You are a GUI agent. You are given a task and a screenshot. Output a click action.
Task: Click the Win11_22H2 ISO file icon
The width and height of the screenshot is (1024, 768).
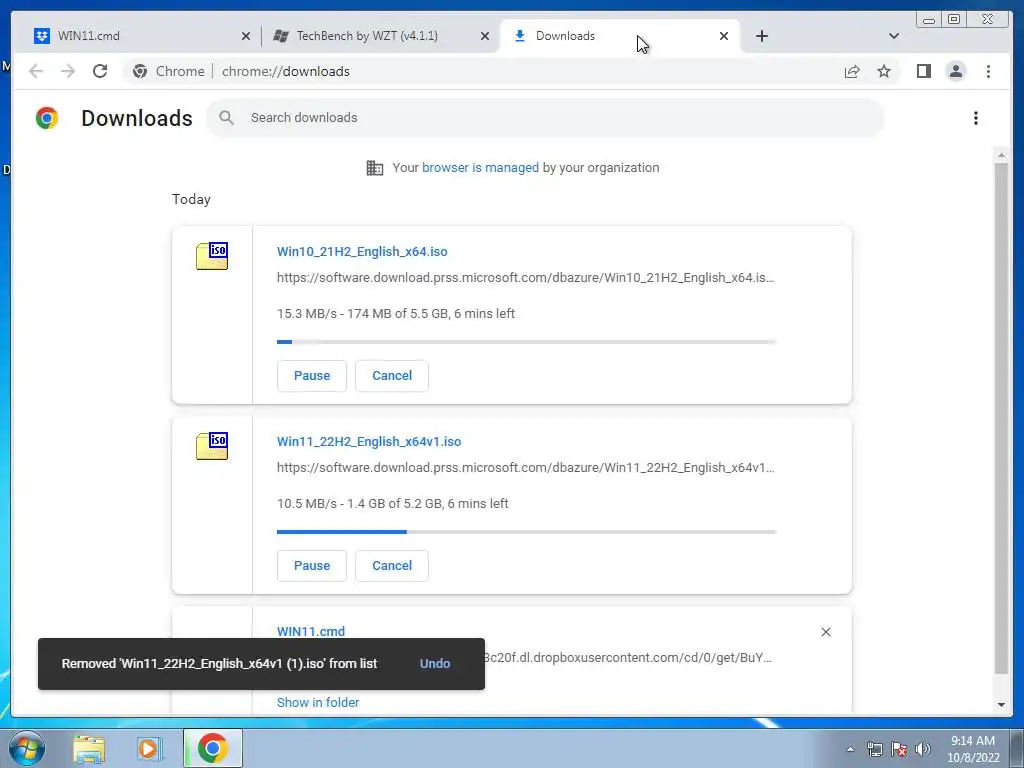point(212,446)
